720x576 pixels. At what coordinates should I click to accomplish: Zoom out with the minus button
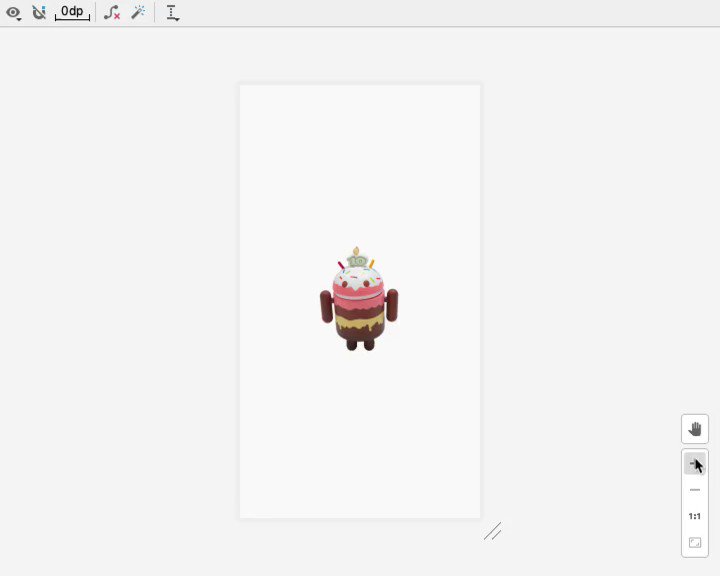coord(695,490)
